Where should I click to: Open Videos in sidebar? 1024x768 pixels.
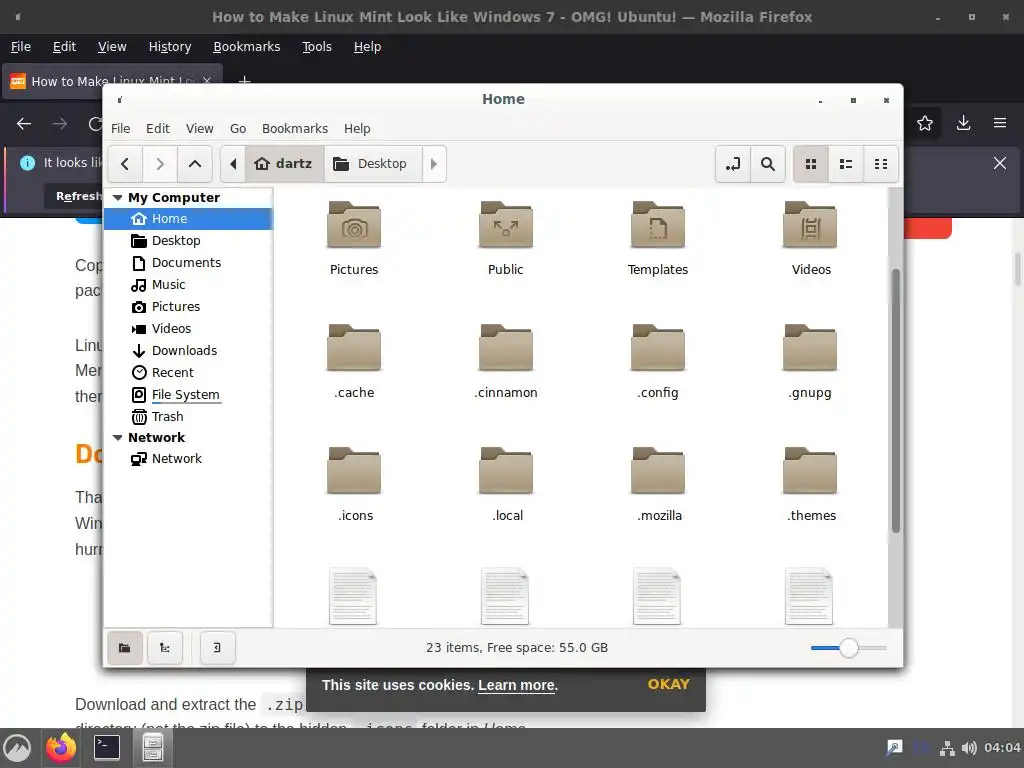point(188,328)
